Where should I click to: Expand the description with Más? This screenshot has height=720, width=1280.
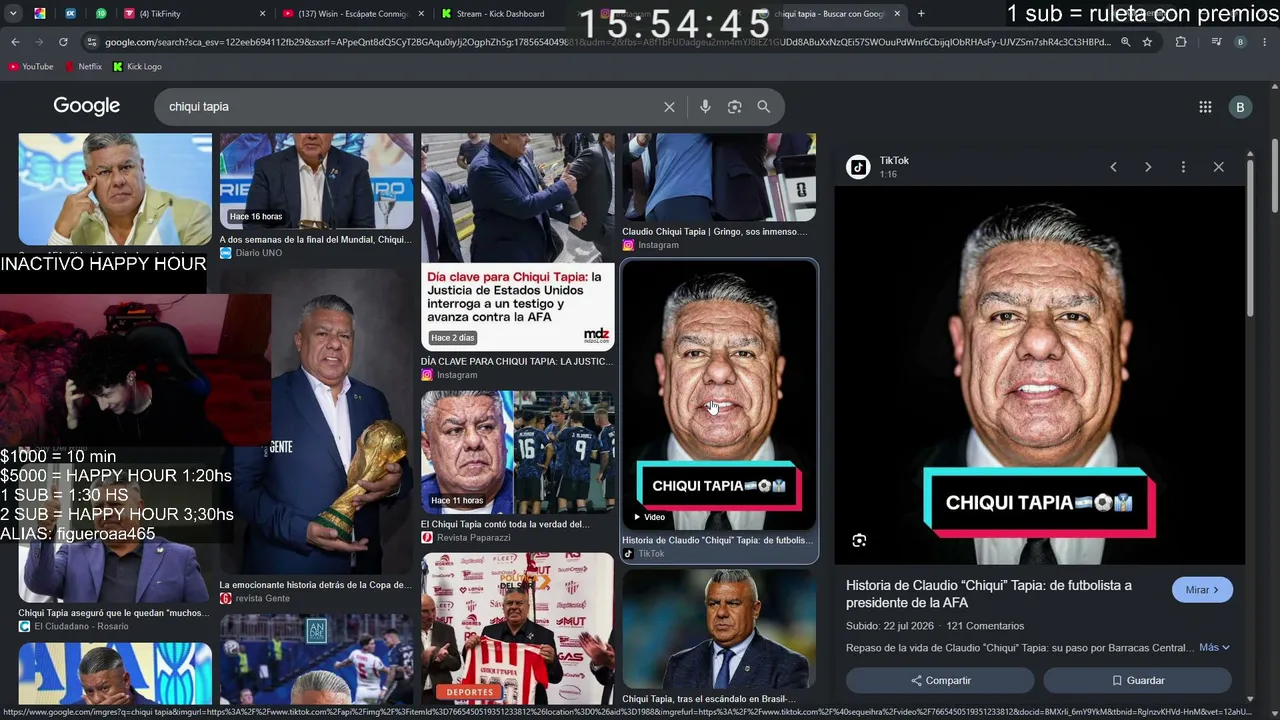tap(1214, 647)
